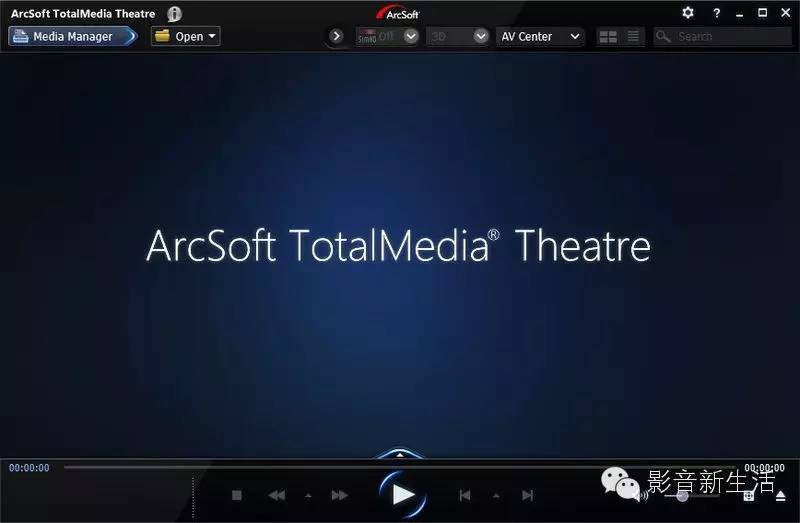
Task: Close the TotalMedia Theatre window
Action: tap(786, 13)
